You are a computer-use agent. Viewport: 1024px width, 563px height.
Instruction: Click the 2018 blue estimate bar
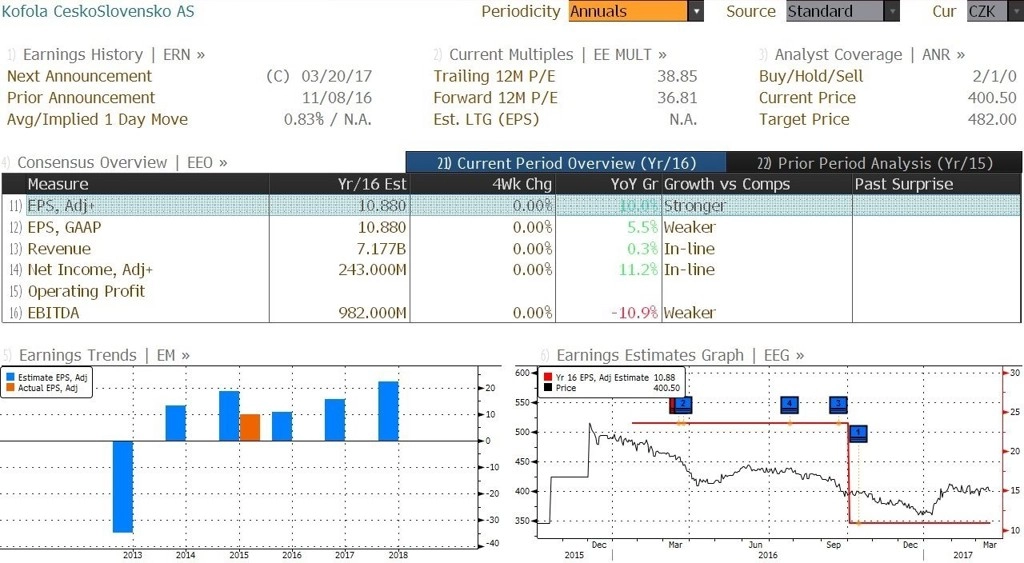point(388,411)
